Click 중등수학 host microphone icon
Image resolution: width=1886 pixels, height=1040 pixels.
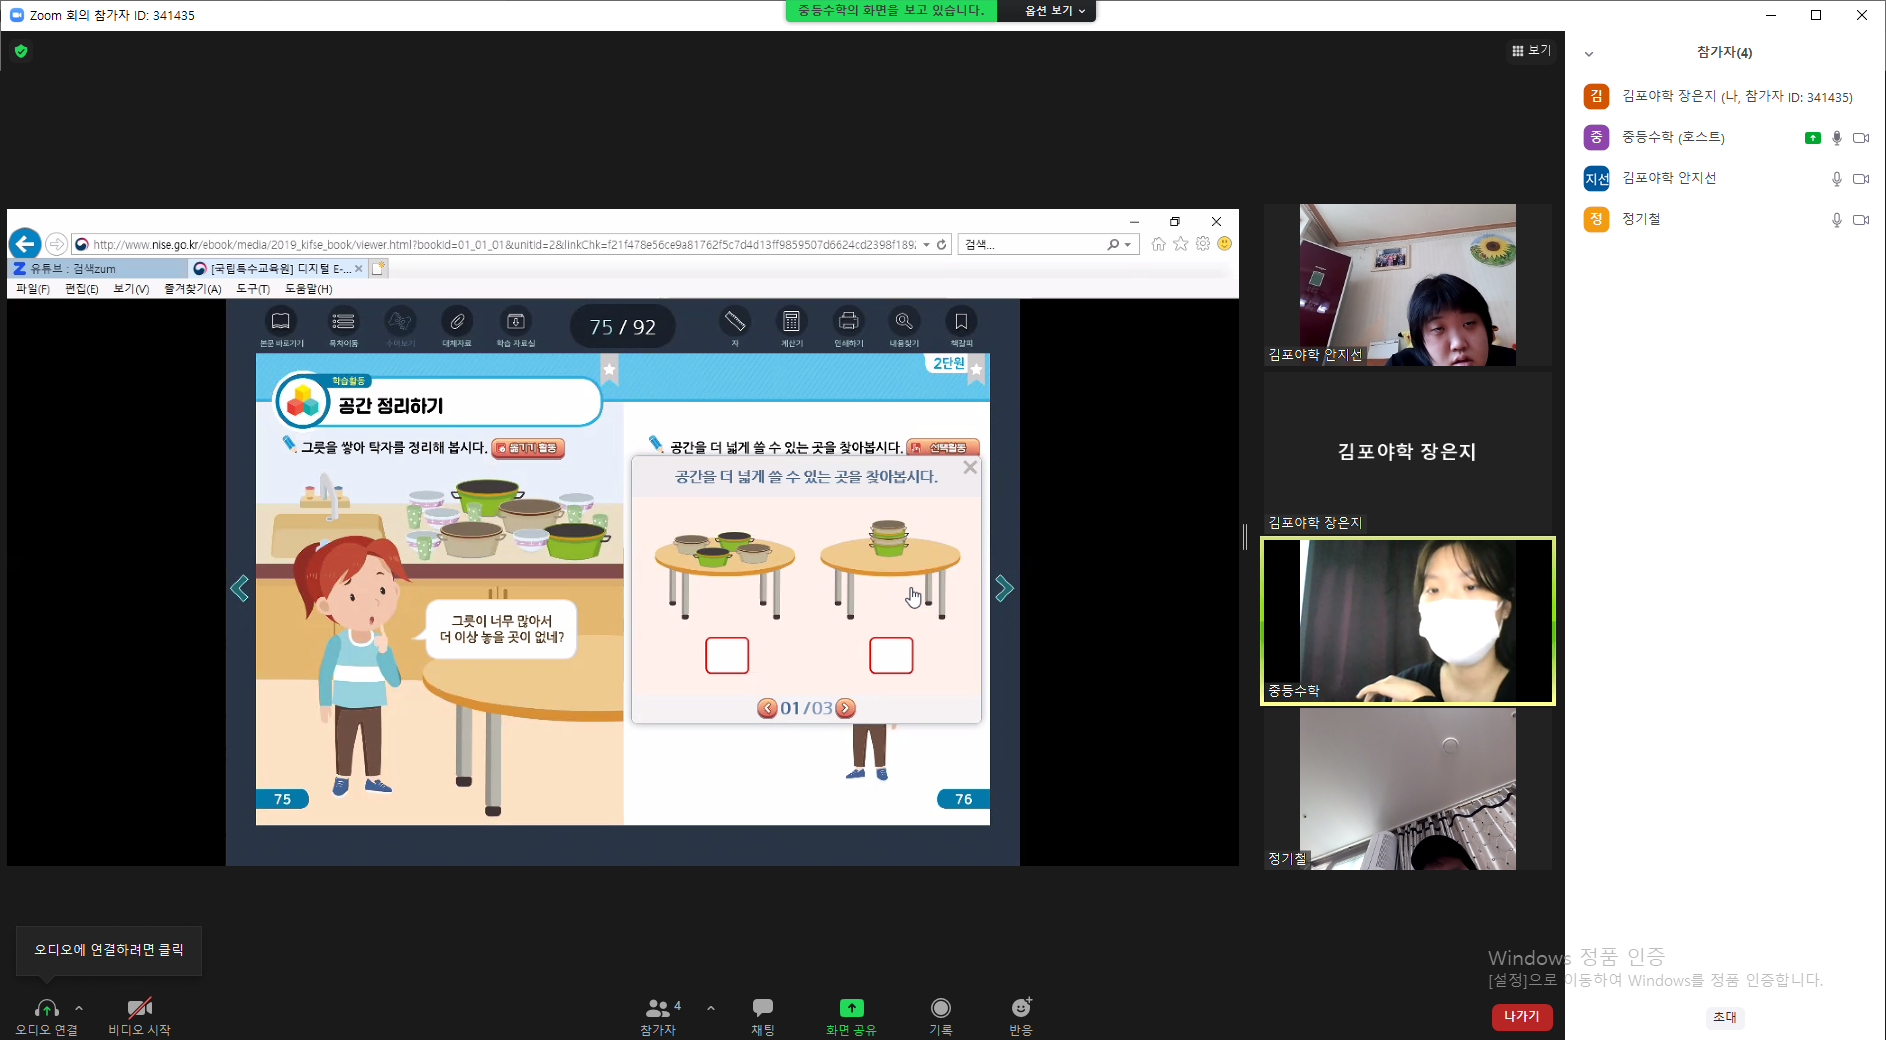[1836, 138]
